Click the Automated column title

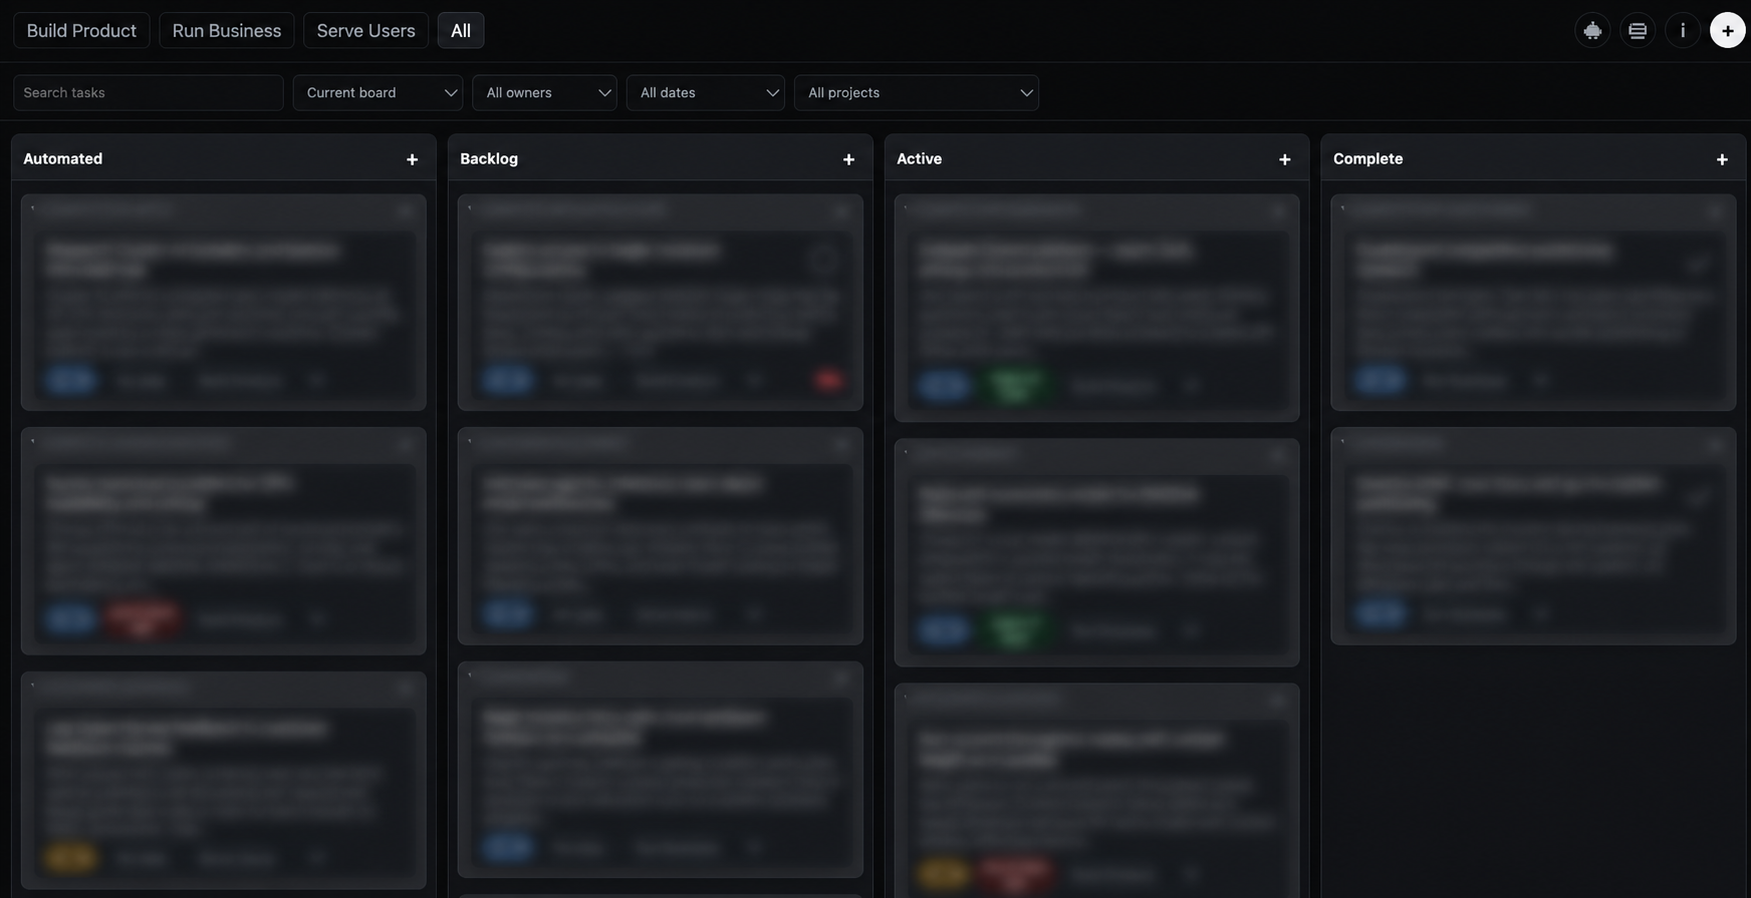click(63, 159)
